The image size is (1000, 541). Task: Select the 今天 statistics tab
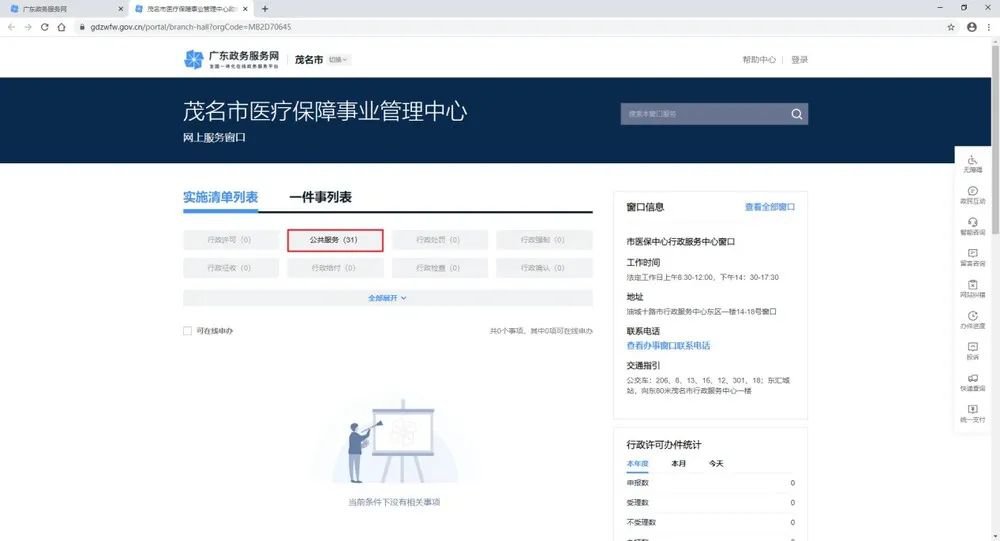point(716,464)
